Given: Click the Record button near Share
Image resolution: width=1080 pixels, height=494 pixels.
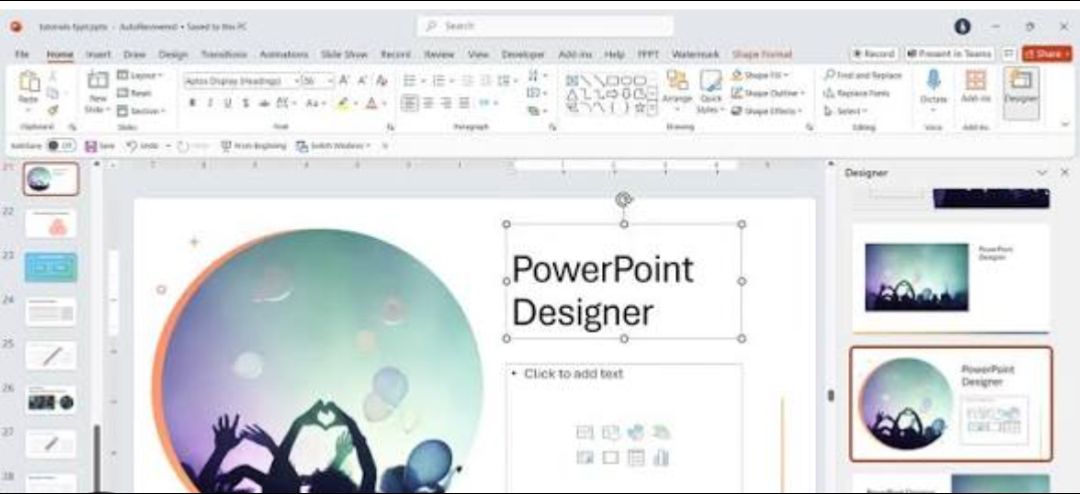Looking at the screenshot, I should (x=873, y=54).
